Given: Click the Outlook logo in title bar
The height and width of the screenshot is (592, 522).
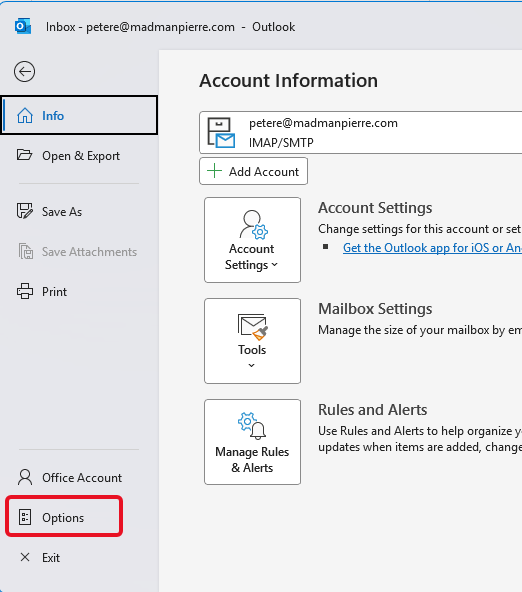Looking at the screenshot, I should coord(23,26).
